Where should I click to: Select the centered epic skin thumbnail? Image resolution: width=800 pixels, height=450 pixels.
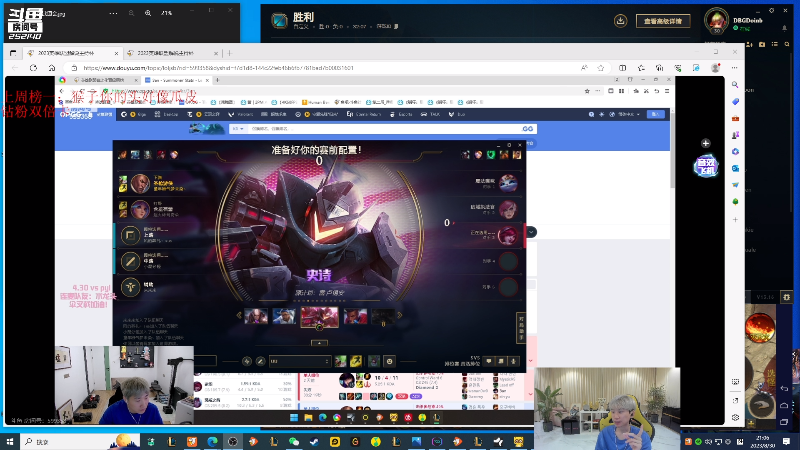[319, 316]
